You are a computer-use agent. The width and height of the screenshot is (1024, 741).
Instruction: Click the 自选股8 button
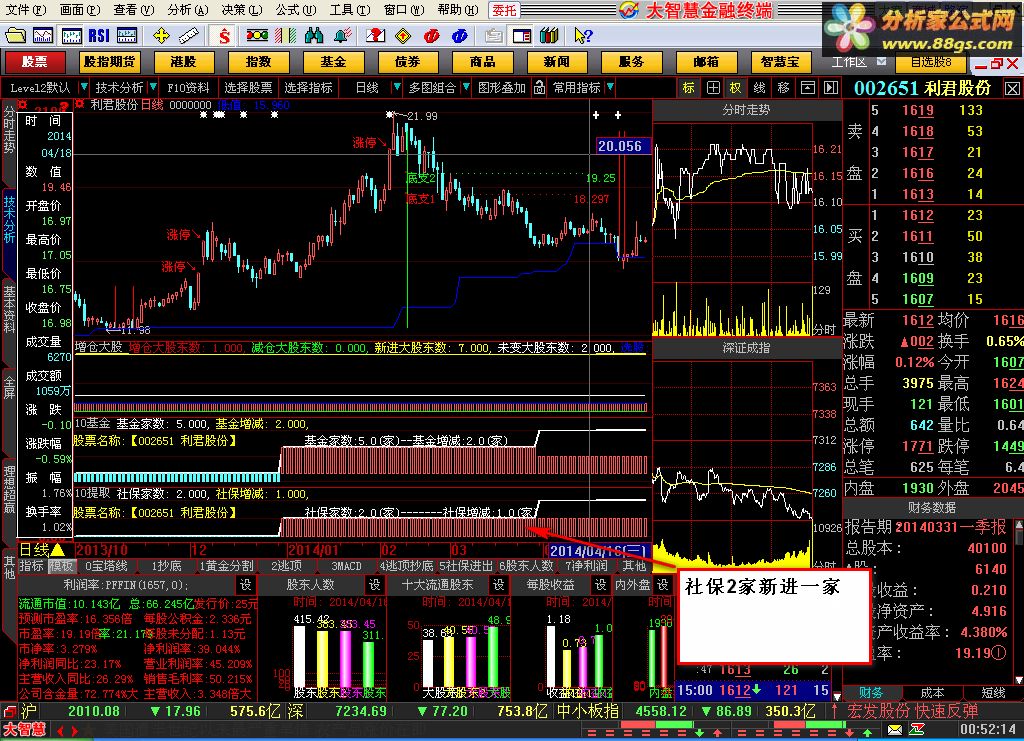pyautogui.click(x=931, y=62)
